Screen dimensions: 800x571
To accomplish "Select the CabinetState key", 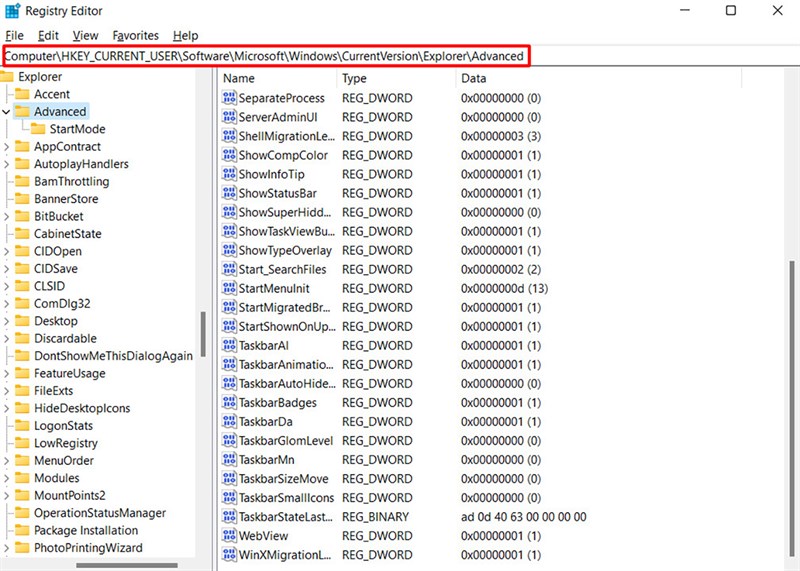I will coord(67,234).
